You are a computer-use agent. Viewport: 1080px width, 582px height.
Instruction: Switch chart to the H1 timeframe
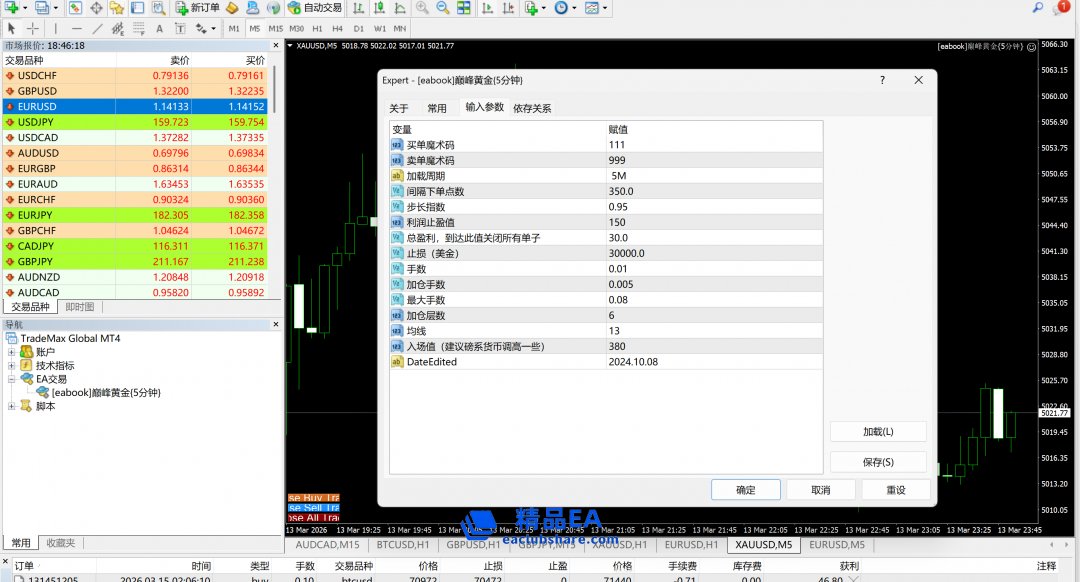tap(317, 28)
